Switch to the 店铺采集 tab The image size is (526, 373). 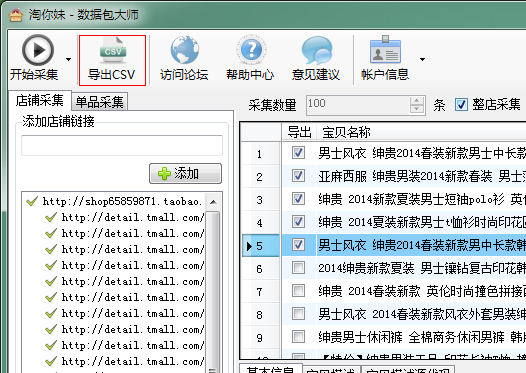(x=40, y=100)
